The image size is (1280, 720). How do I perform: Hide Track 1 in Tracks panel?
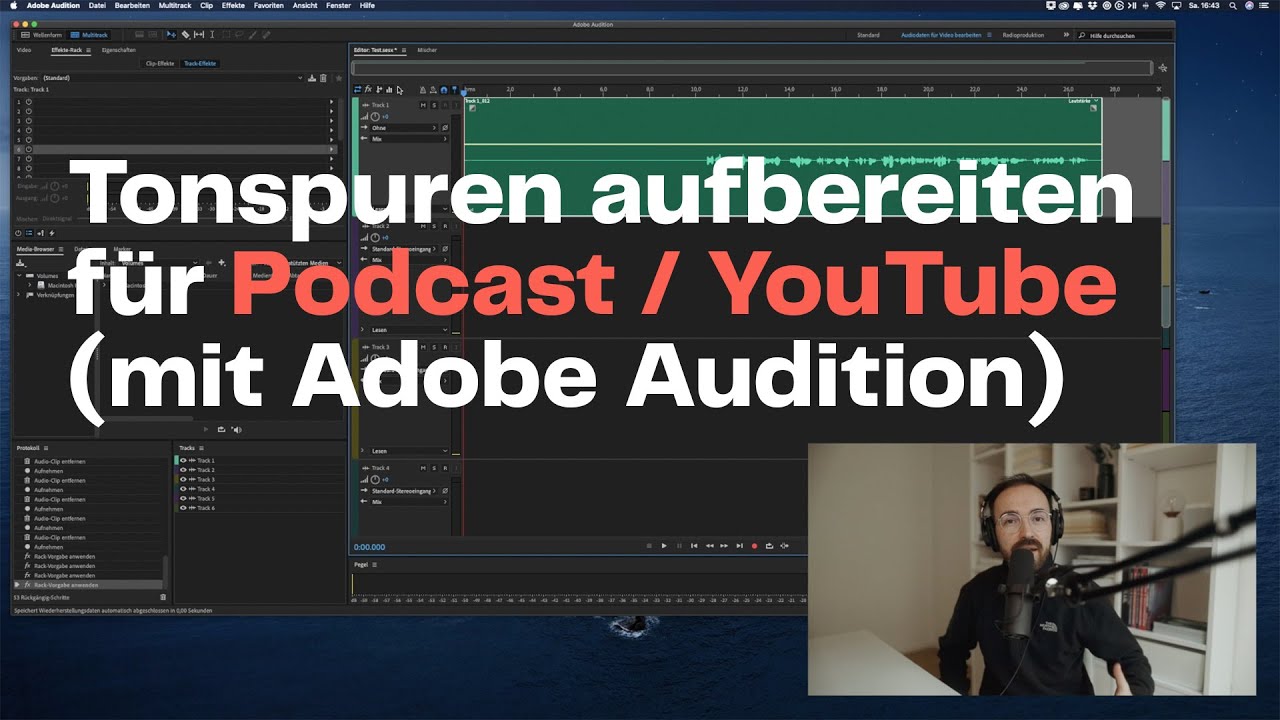tap(183, 461)
